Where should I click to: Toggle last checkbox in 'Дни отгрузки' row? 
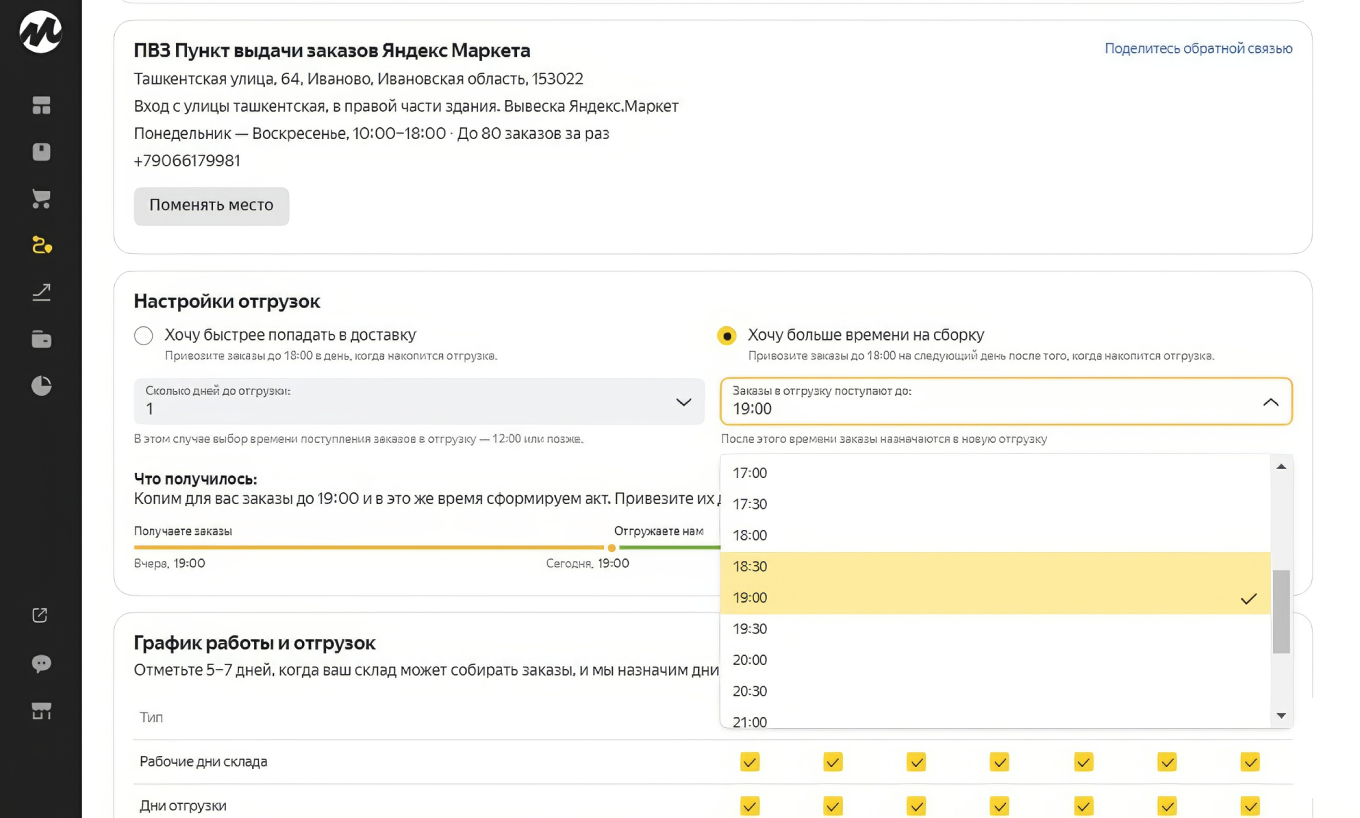pos(1250,806)
